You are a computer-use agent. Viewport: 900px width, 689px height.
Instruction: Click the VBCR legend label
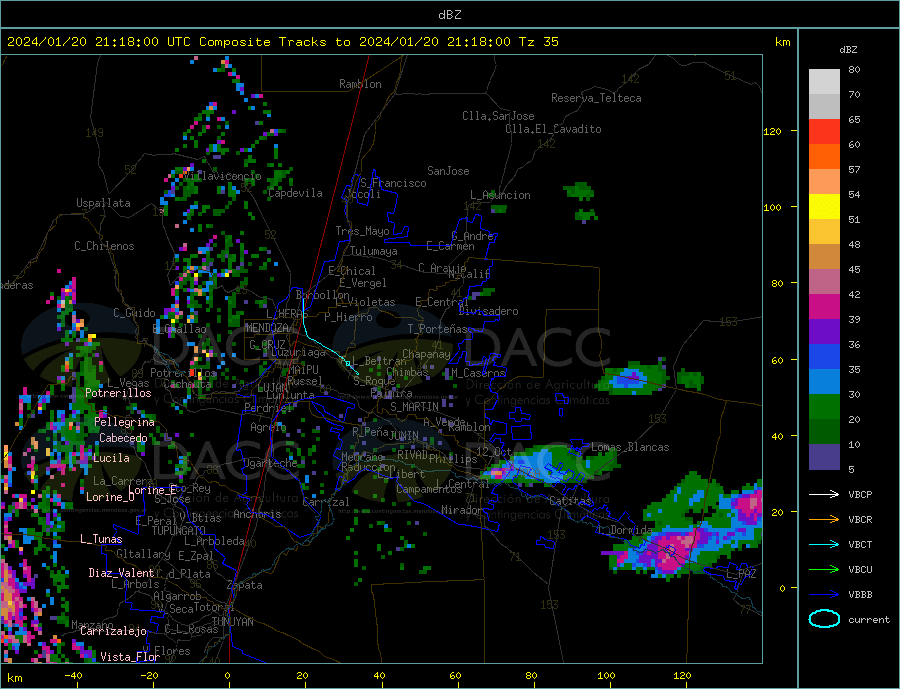860,520
